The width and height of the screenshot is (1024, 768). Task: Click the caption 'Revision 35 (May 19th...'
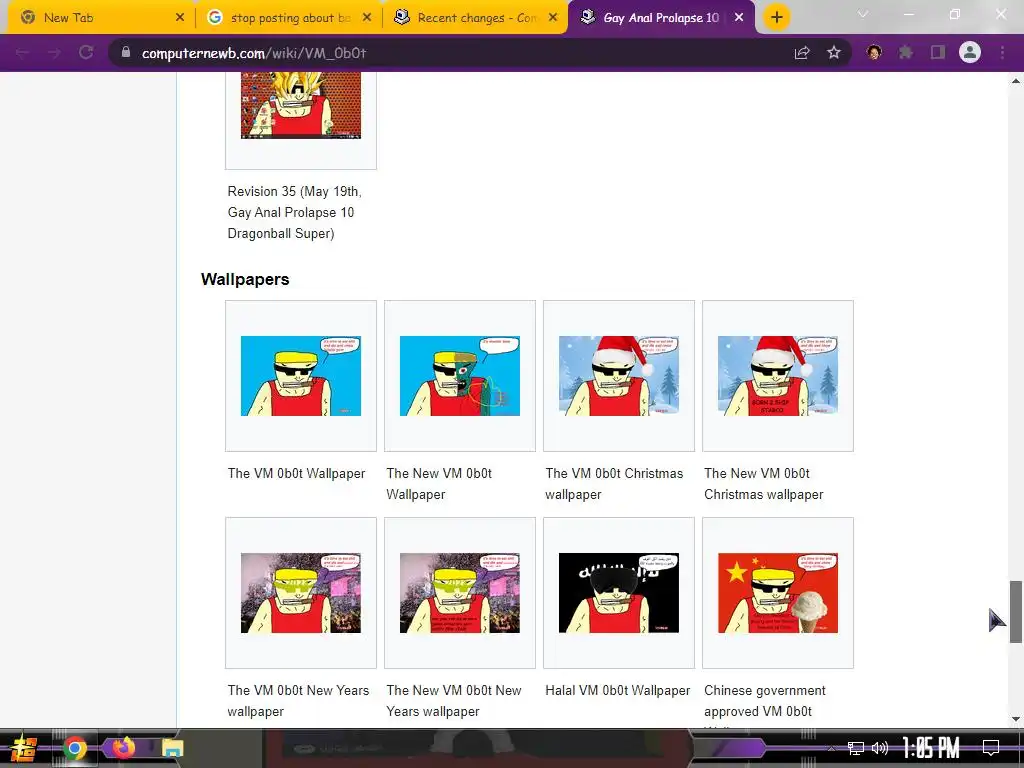click(295, 212)
